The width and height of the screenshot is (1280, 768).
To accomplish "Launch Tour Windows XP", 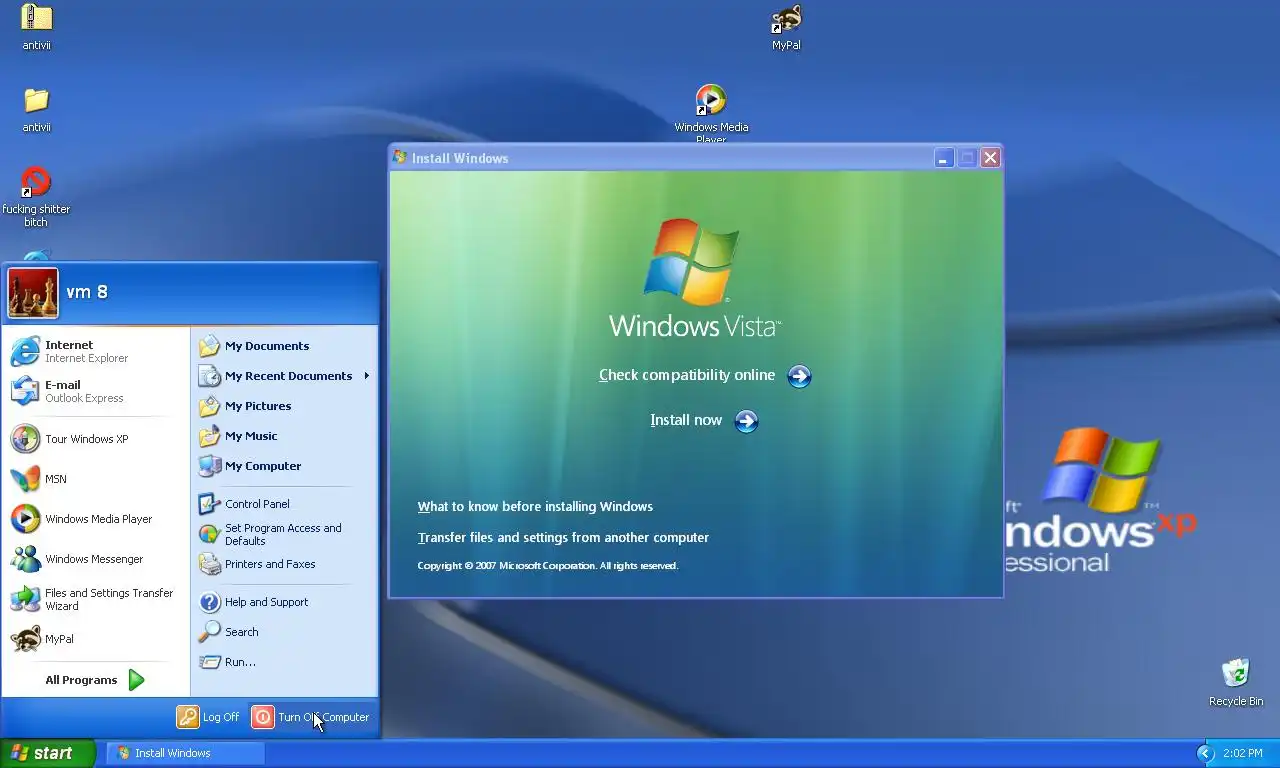I will pyautogui.click(x=96, y=439).
